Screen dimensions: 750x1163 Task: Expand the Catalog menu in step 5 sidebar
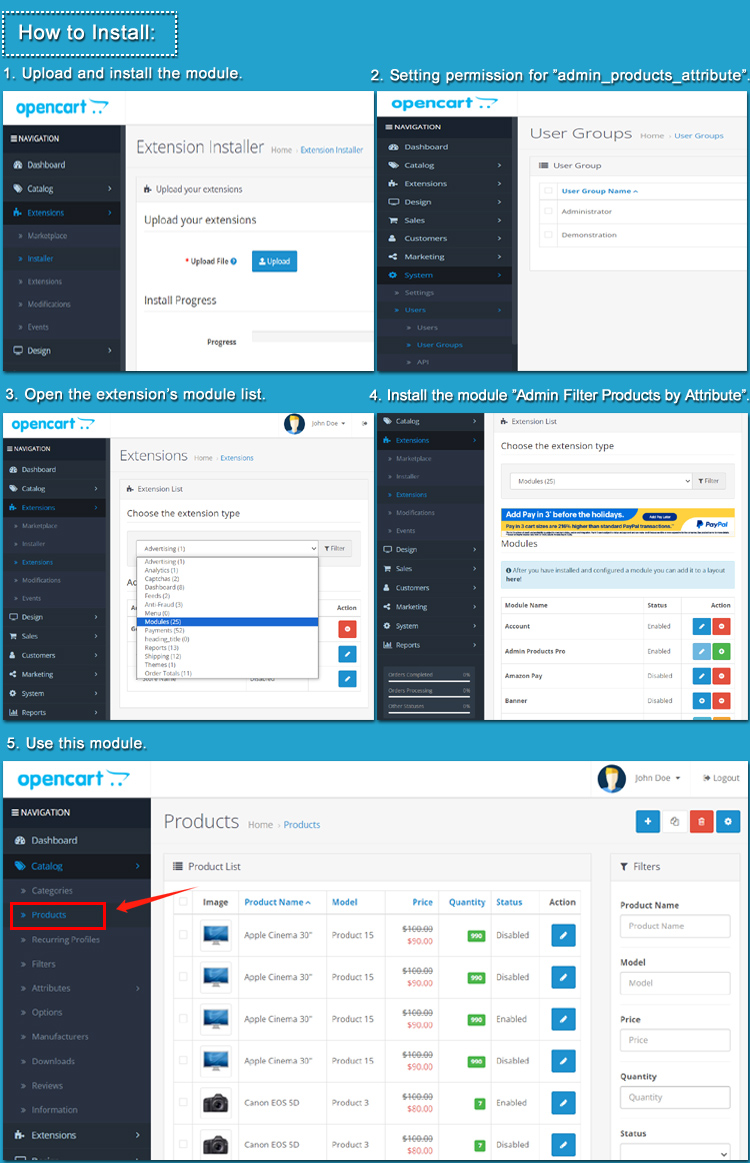tap(76, 866)
